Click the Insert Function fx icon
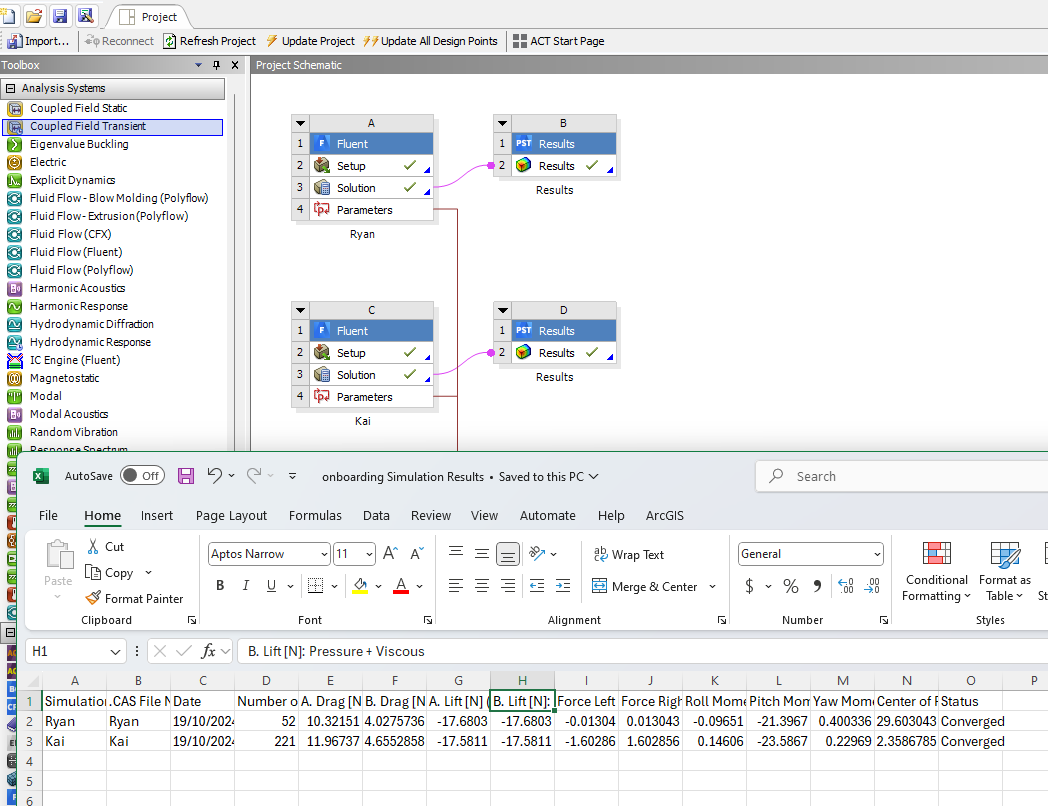This screenshot has height=806, width=1048. click(209, 651)
